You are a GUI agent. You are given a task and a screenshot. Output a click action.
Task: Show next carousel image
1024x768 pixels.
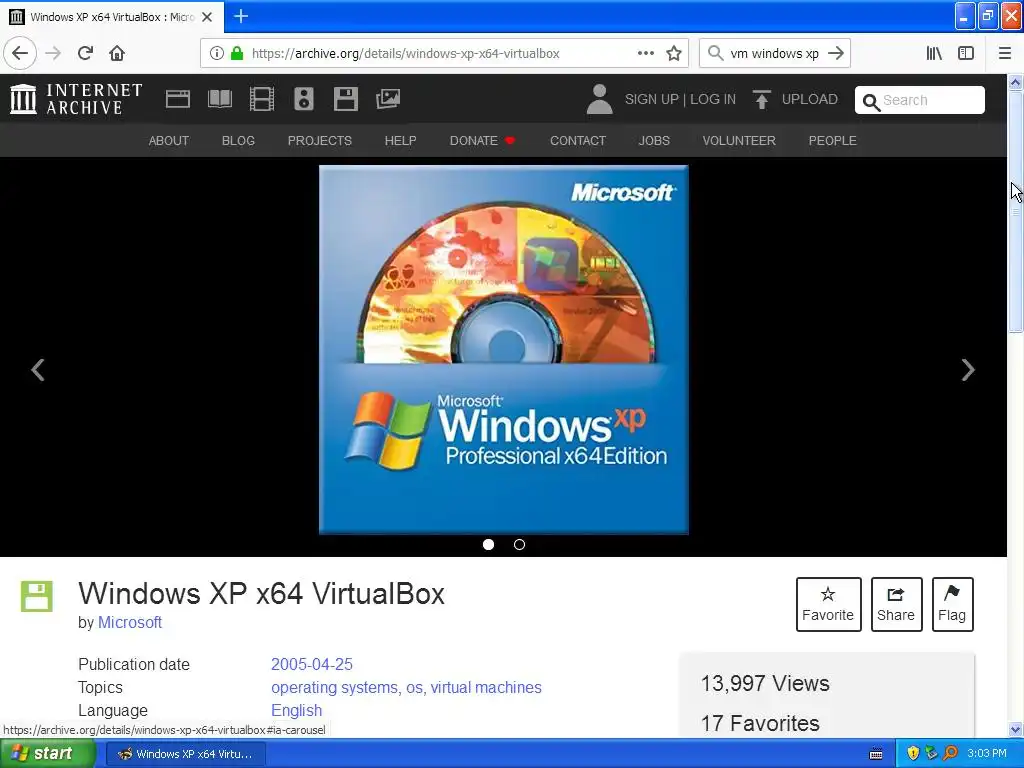[968, 370]
